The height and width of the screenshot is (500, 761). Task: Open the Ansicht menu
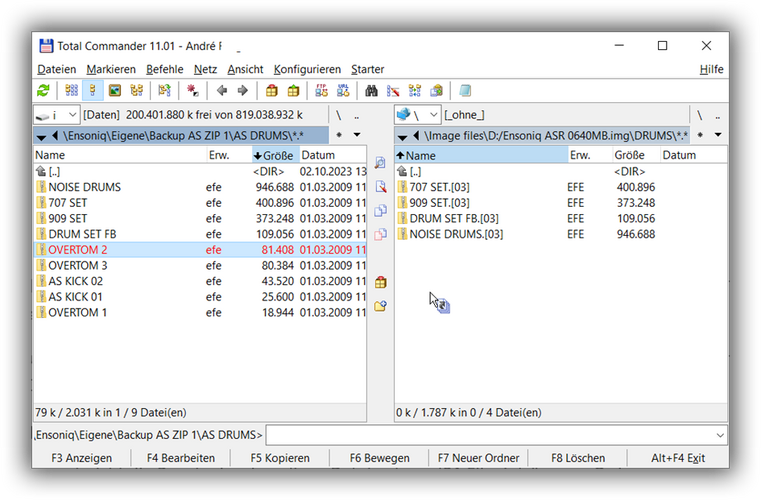coord(245,69)
